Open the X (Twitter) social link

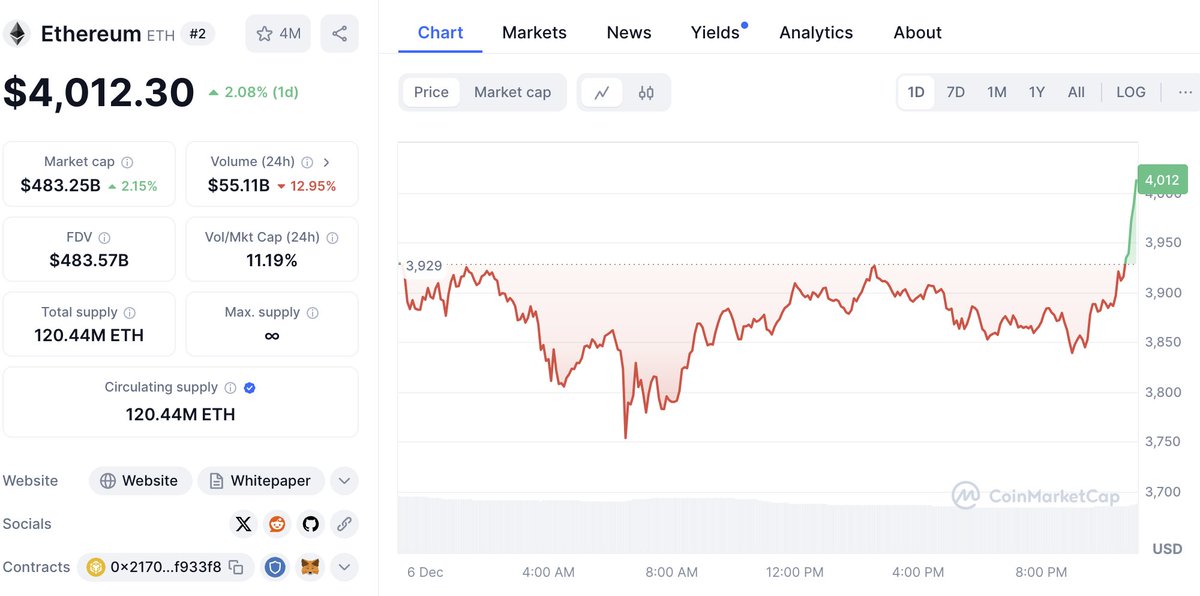(243, 524)
